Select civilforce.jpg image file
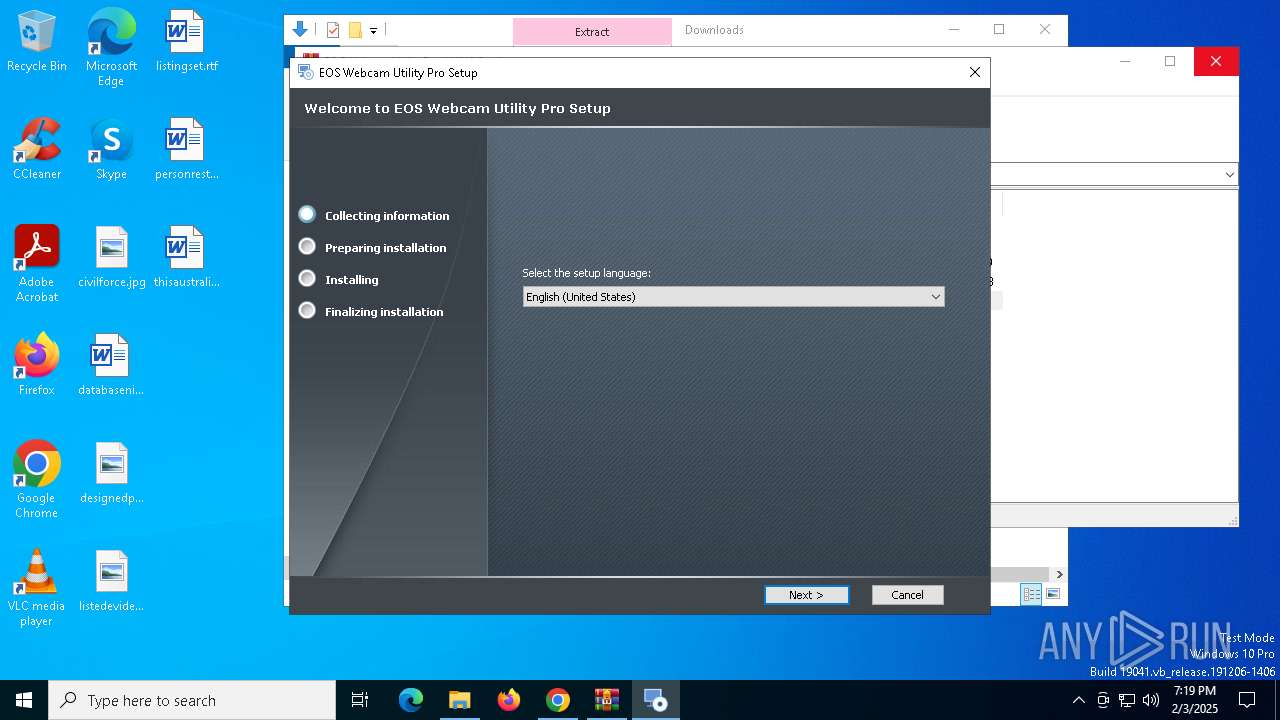This screenshot has width=1280, height=720. tap(111, 258)
